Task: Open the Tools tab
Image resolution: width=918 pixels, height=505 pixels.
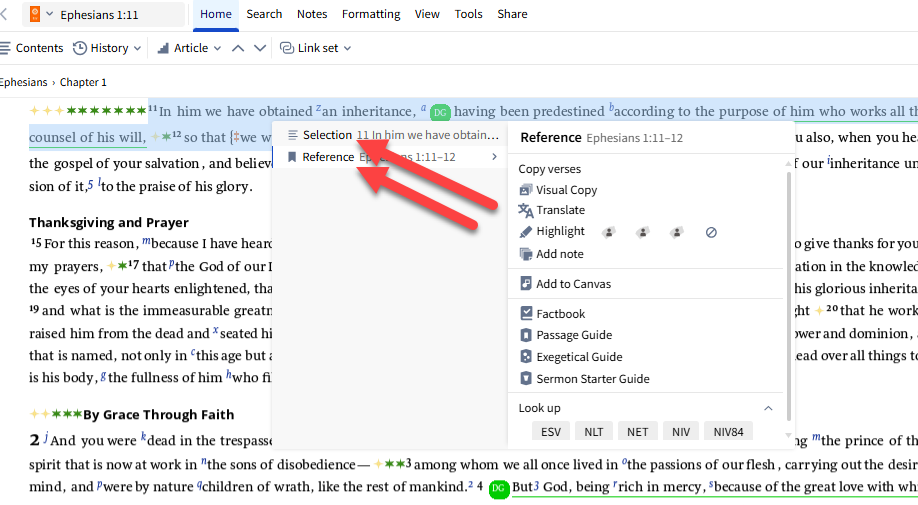Action: (468, 14)
